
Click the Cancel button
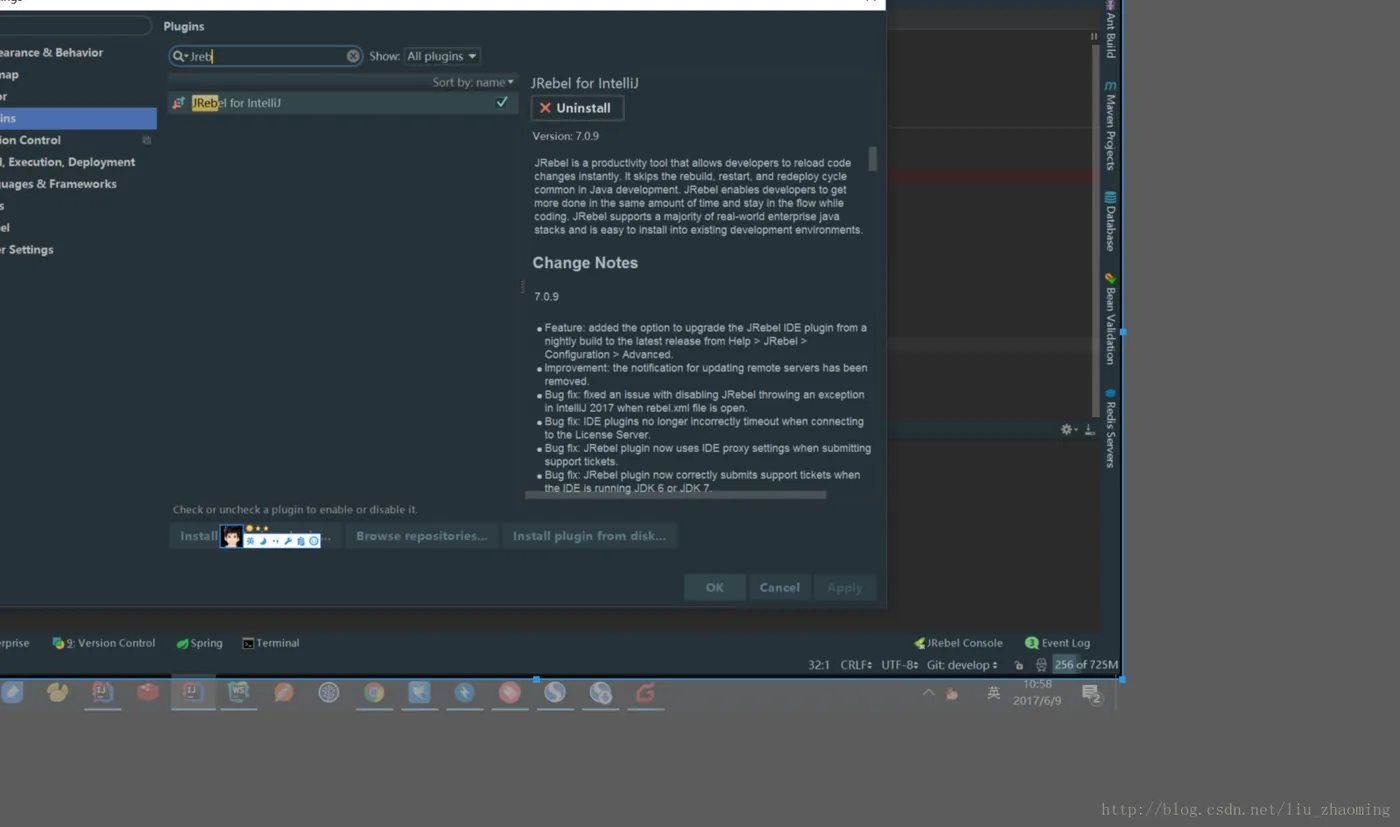pyautogui.click(x=779, y=588)
